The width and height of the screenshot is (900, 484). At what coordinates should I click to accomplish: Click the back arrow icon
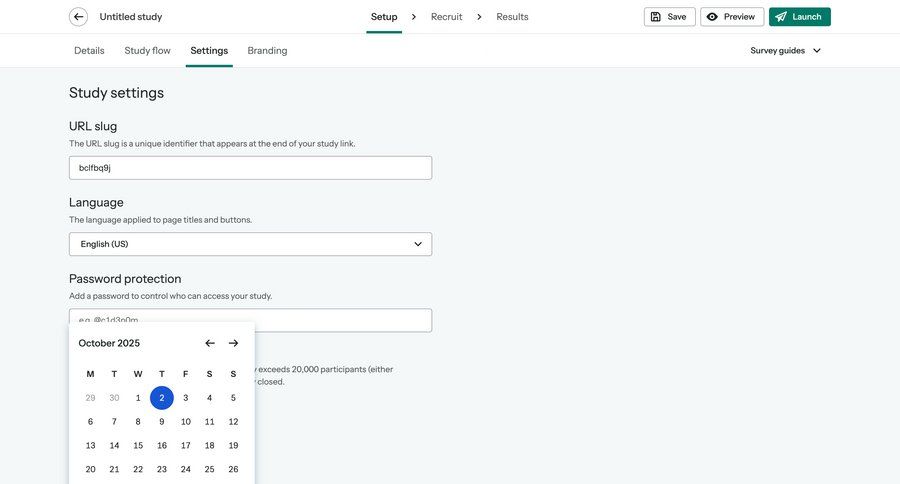click(x=78, y=17)
